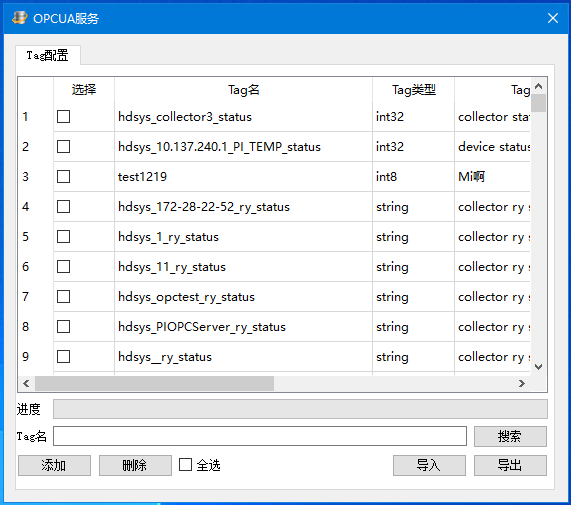
Task: Click the 选择 column header
Action: pos(84,90)
